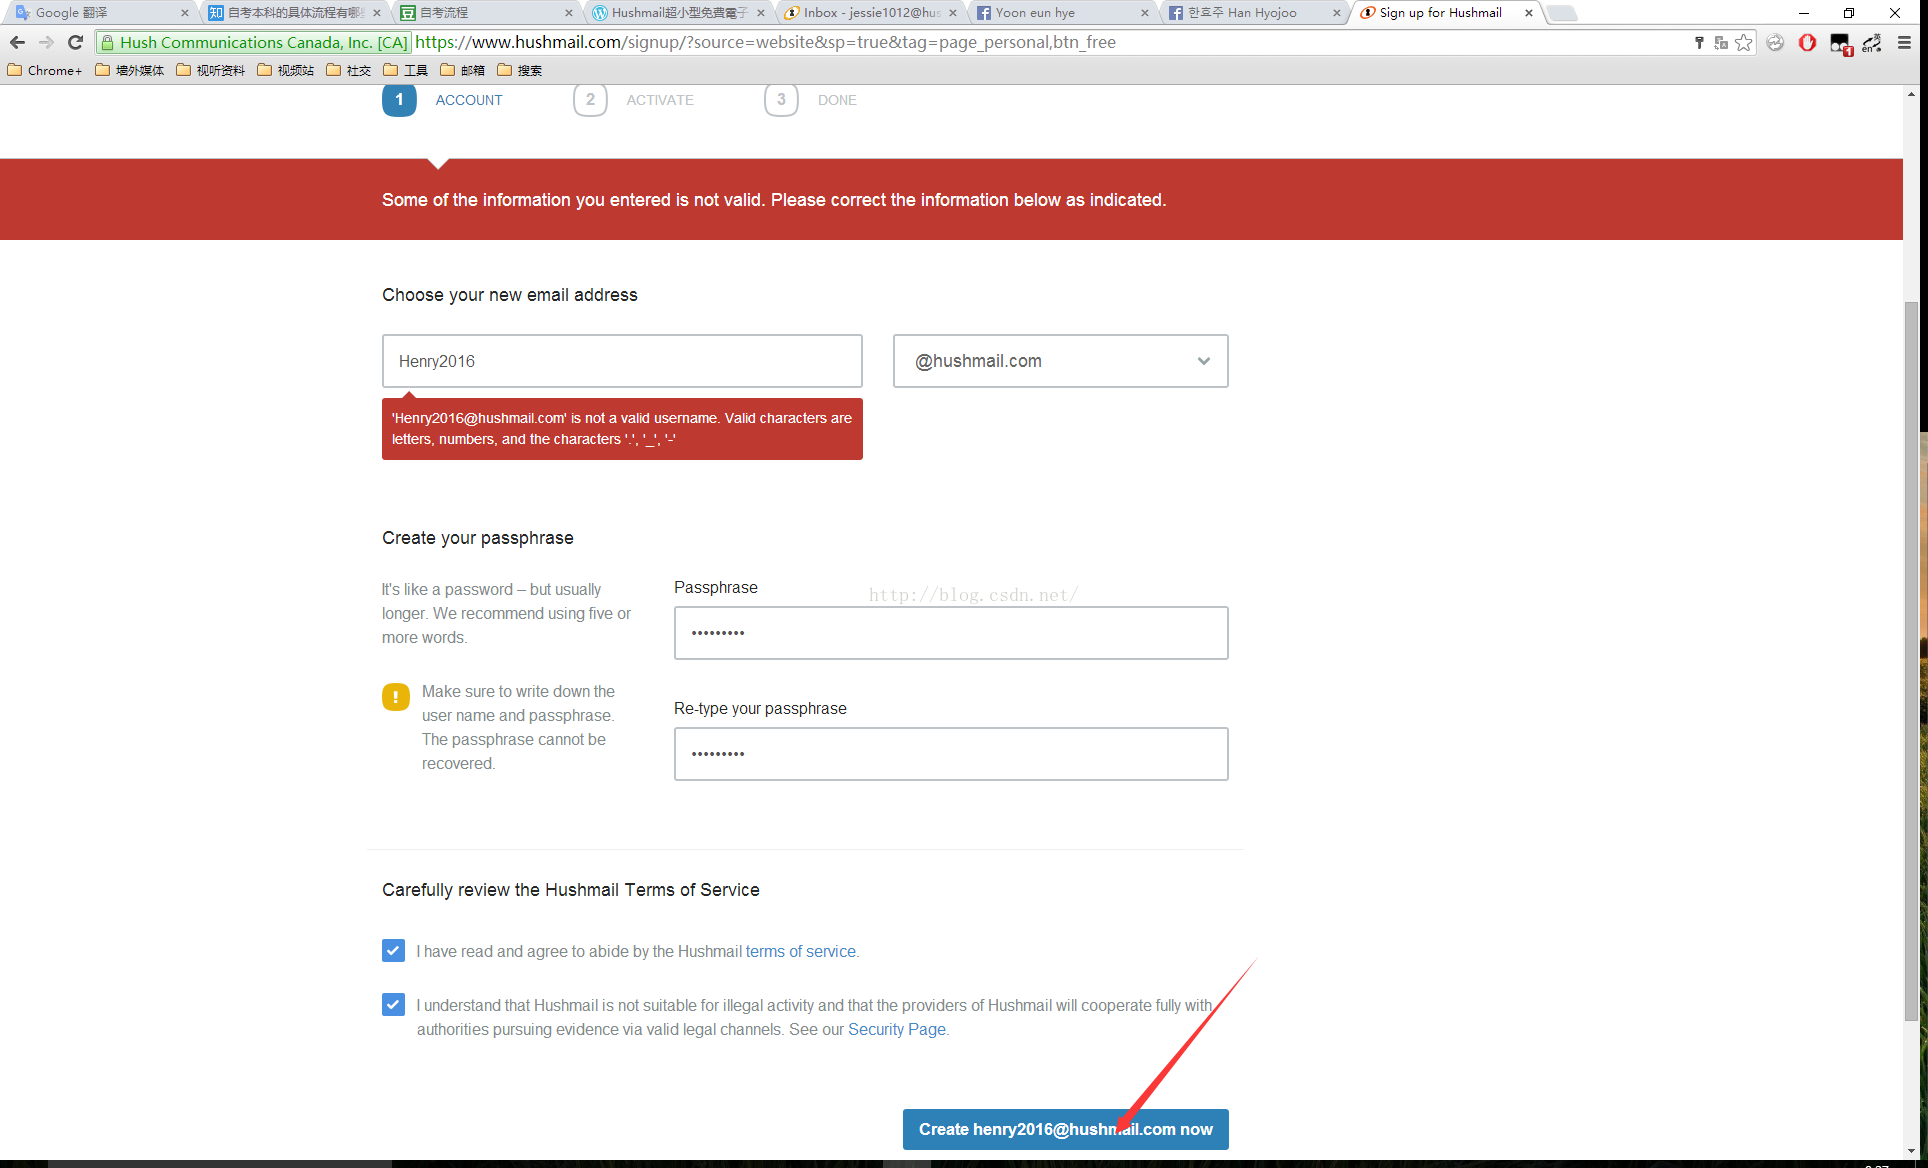The image size is (1928, 1168).
Task: Click the step 2 Activate circle
Action: pos(590,99)
